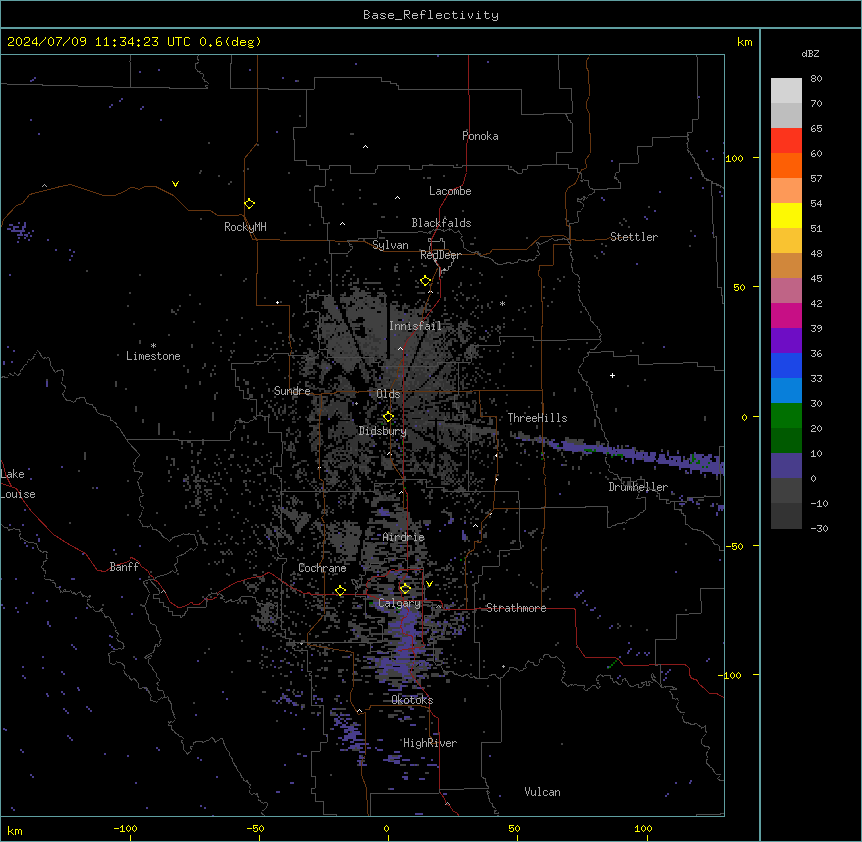Viewport: 862px width, 842px height.
Task: Click the Ponoka city label
Action: pyautogui.click(x=480, y=136)
